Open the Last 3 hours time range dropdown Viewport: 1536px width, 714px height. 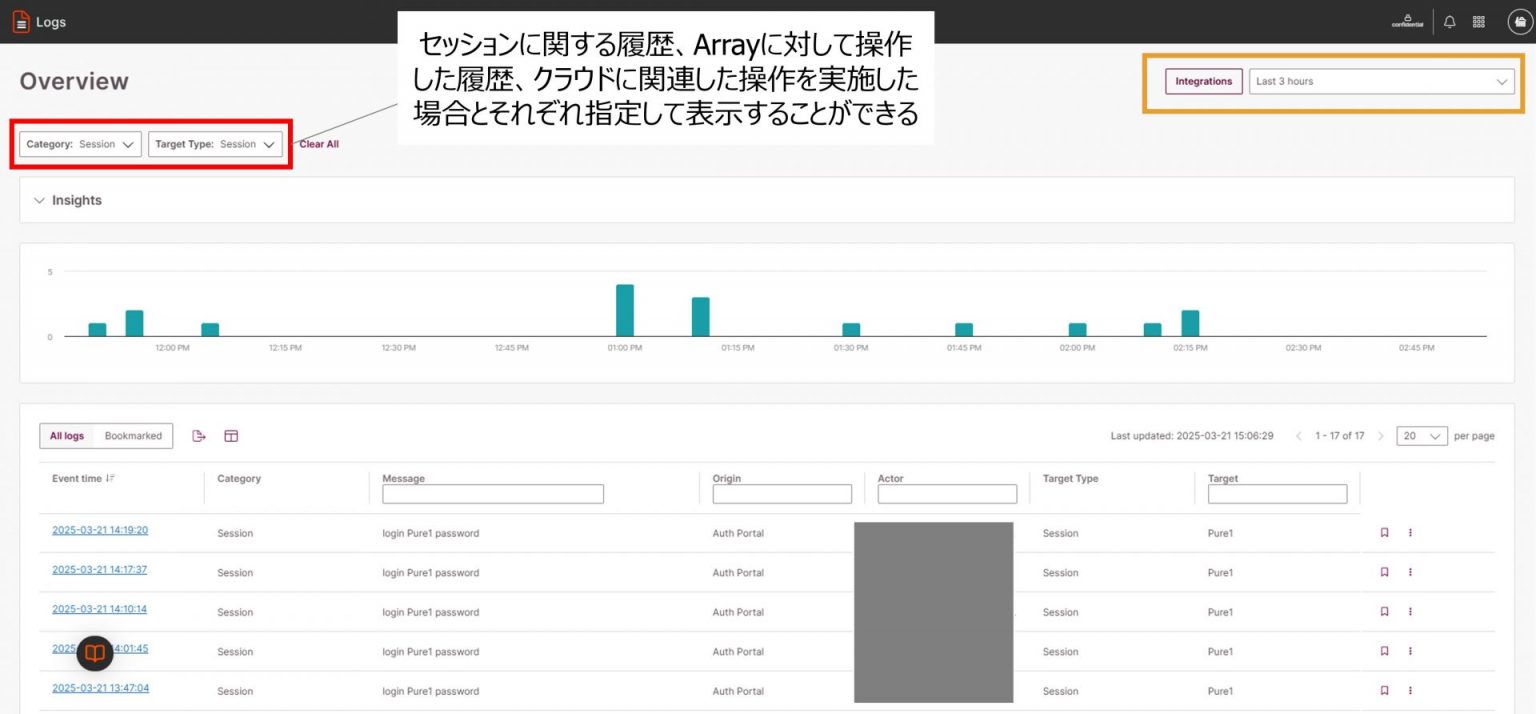pyautogui.click(x=1381, y=81)
